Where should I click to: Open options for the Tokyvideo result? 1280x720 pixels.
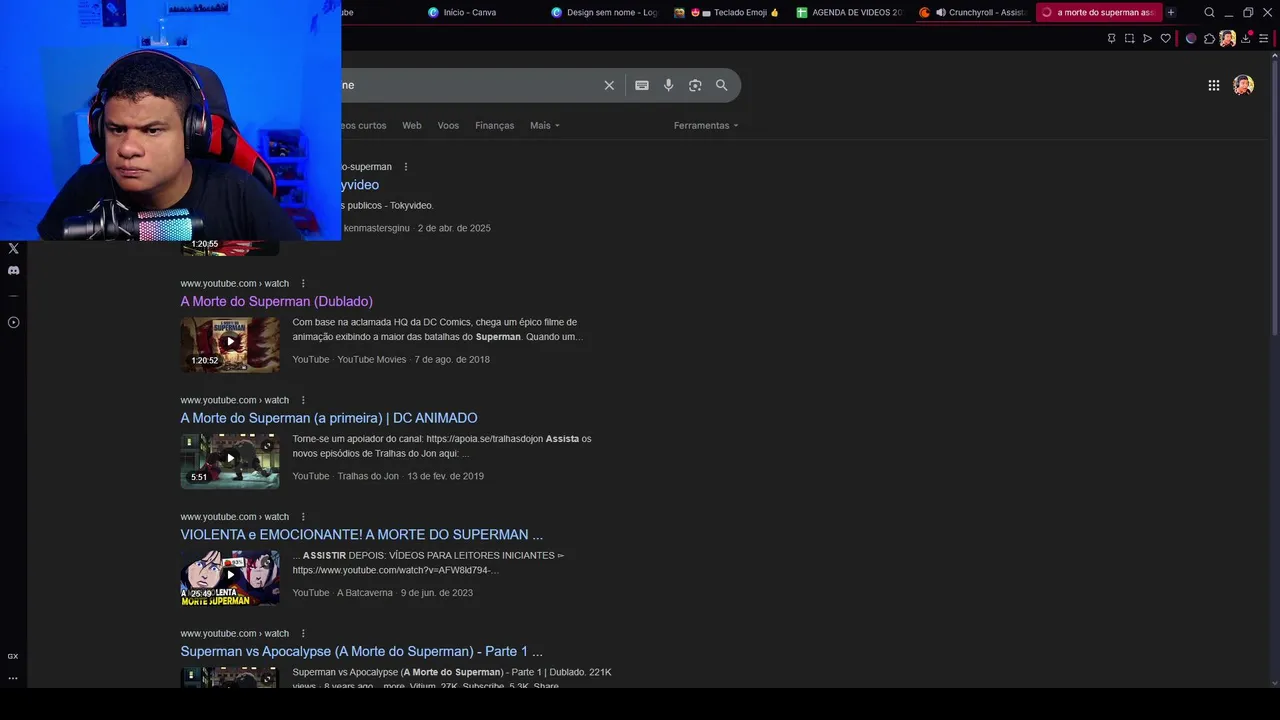[405, 167]
